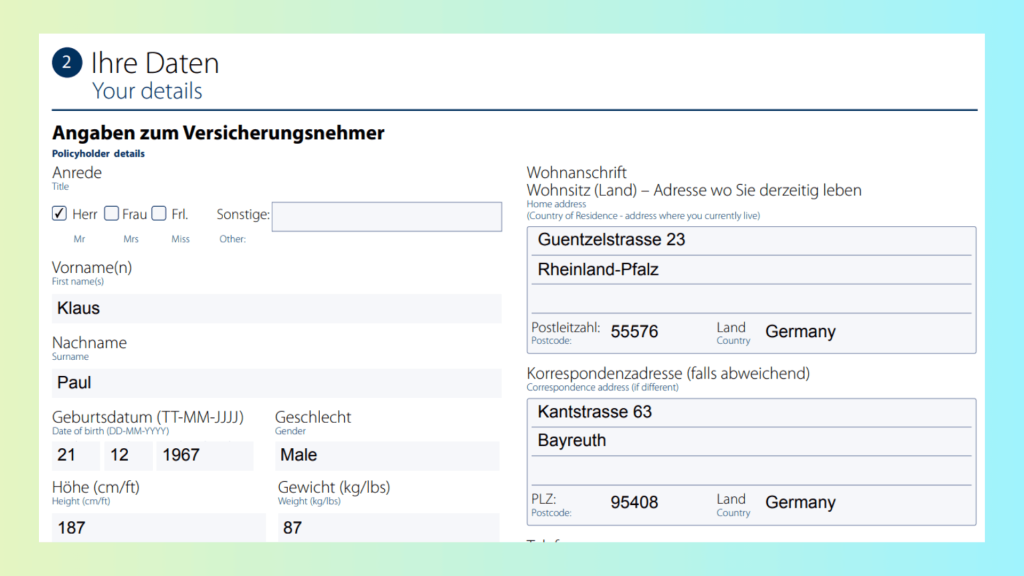Click the step 2 circle icon

coord(66,63)
